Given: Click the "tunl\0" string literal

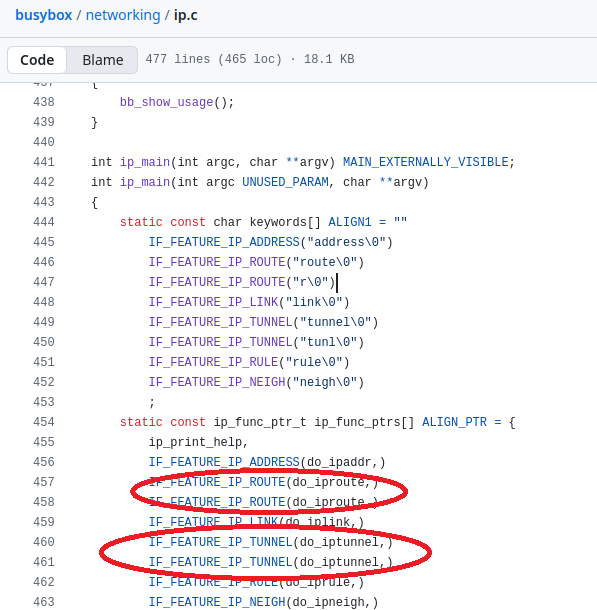Looking at the screenshot, I should [328, 342].
